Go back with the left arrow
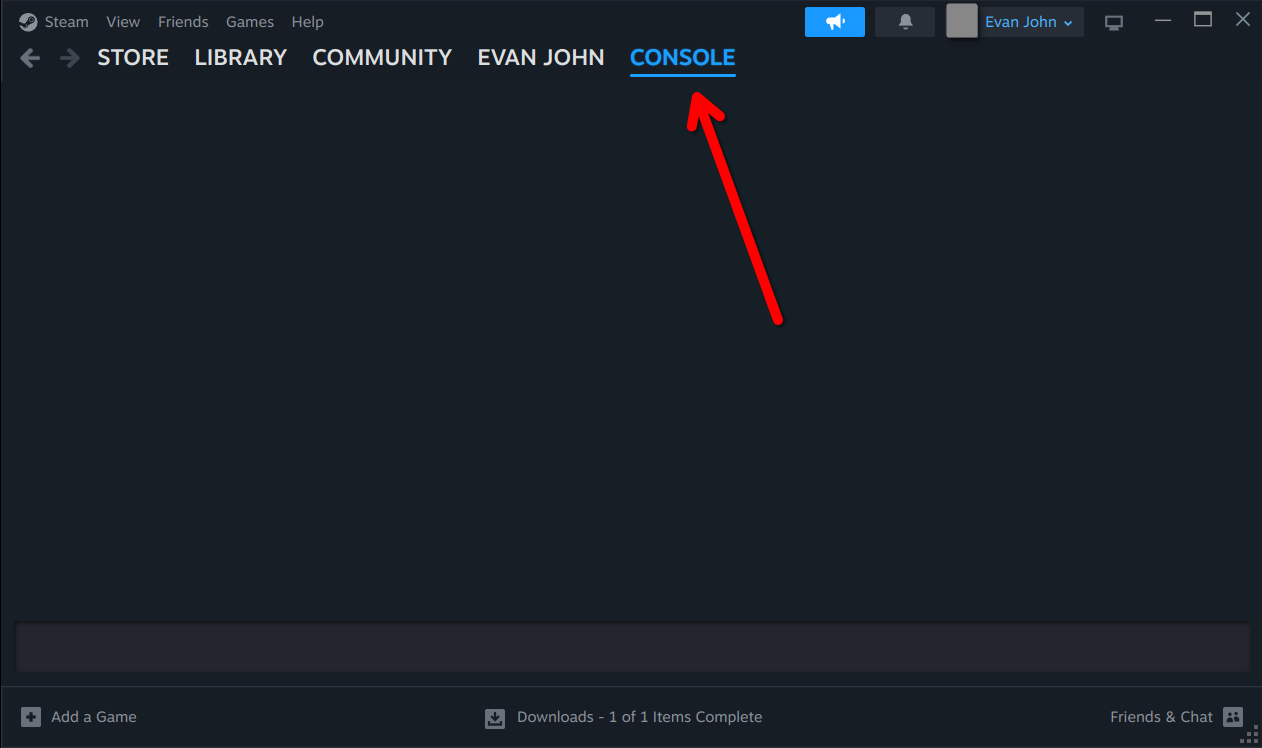Viewport: 1262px width, 748px height. point(30,58)
